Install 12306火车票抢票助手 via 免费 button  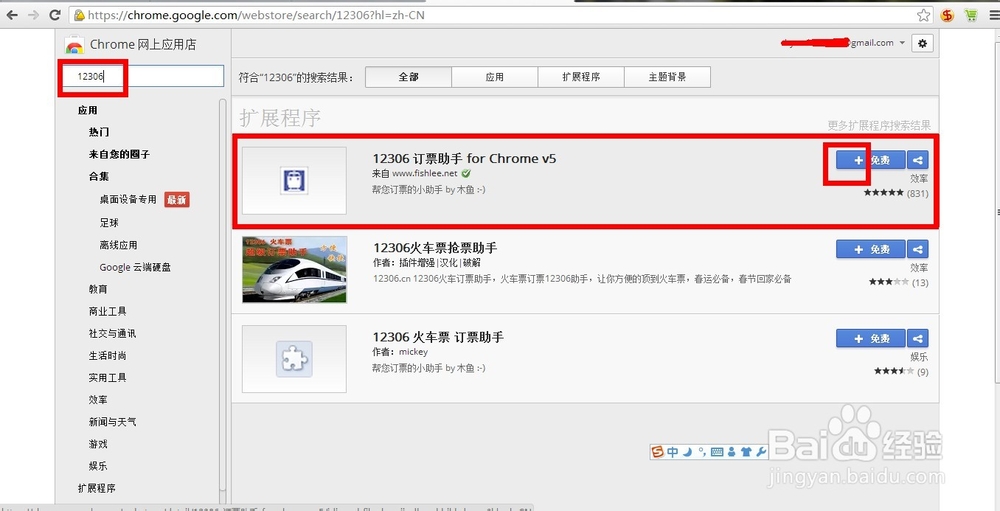(871, 249)
